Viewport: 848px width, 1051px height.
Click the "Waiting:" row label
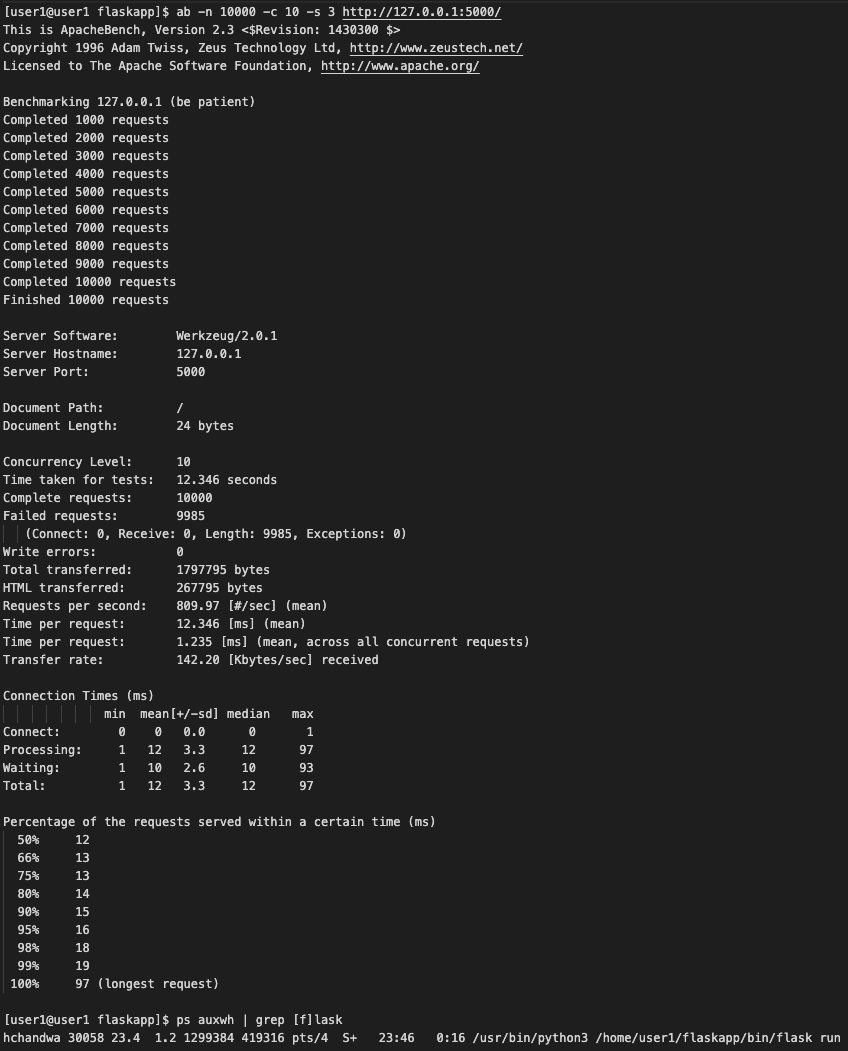pos(32,768)
